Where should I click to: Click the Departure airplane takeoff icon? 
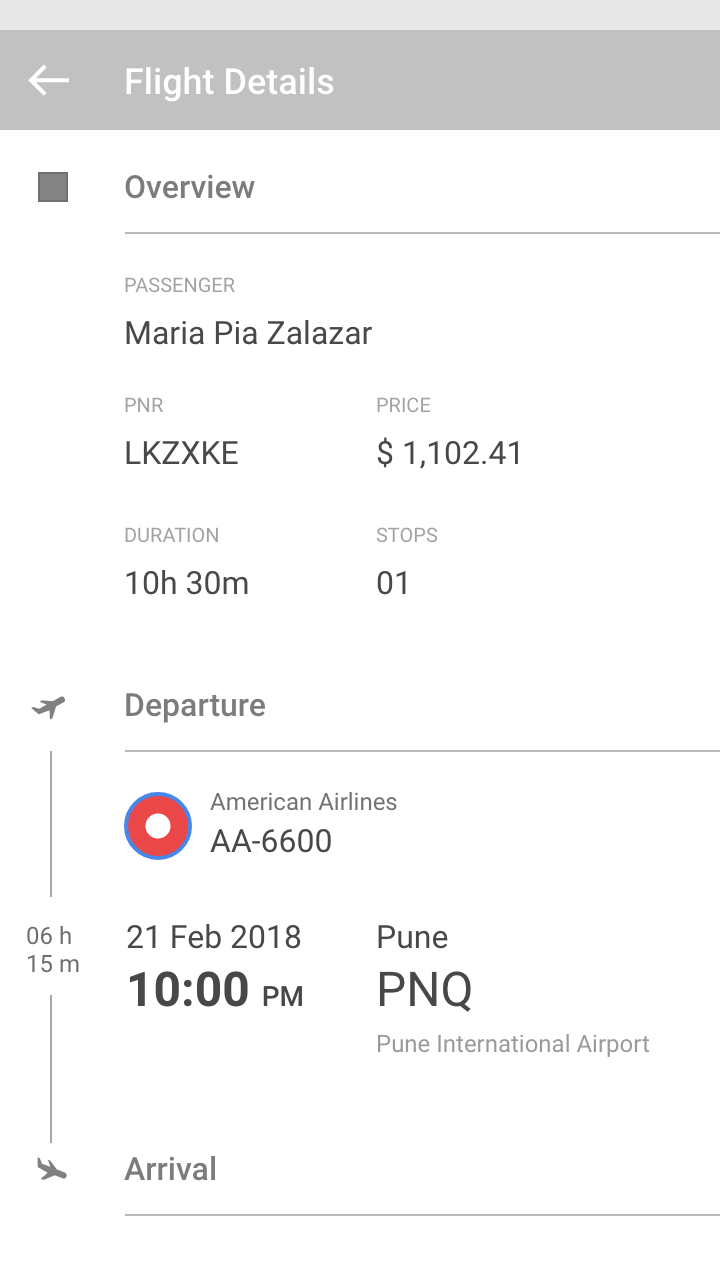(49, 707)
